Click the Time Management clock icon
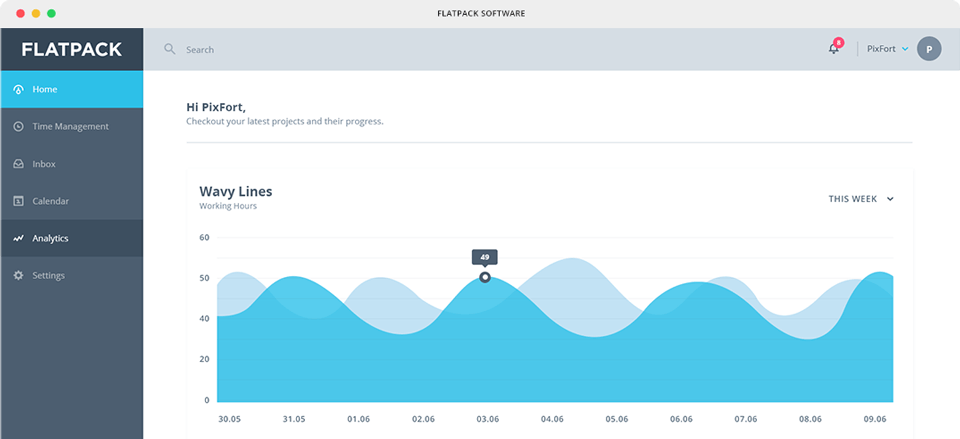Viewport: 960px width, 439px height. click(x=18, y=127)
